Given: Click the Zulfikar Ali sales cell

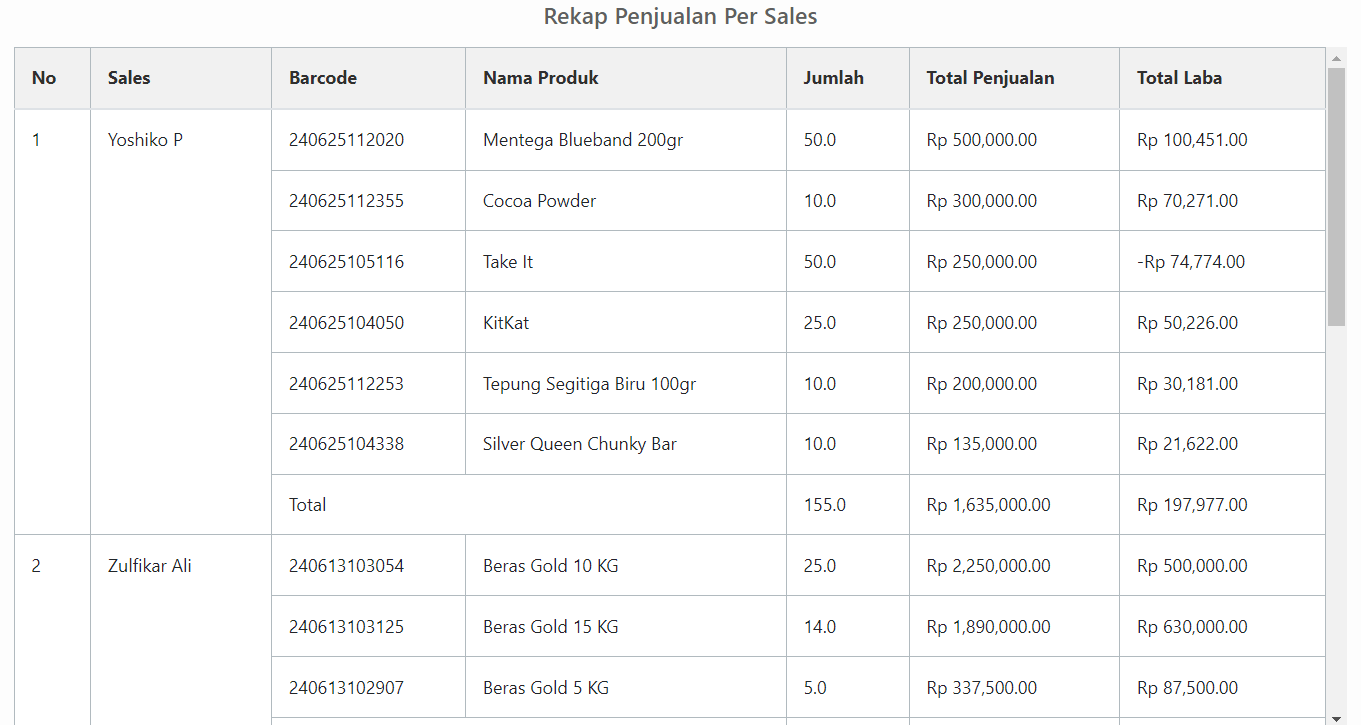Looking at the screenshot, I should (149, 566).
